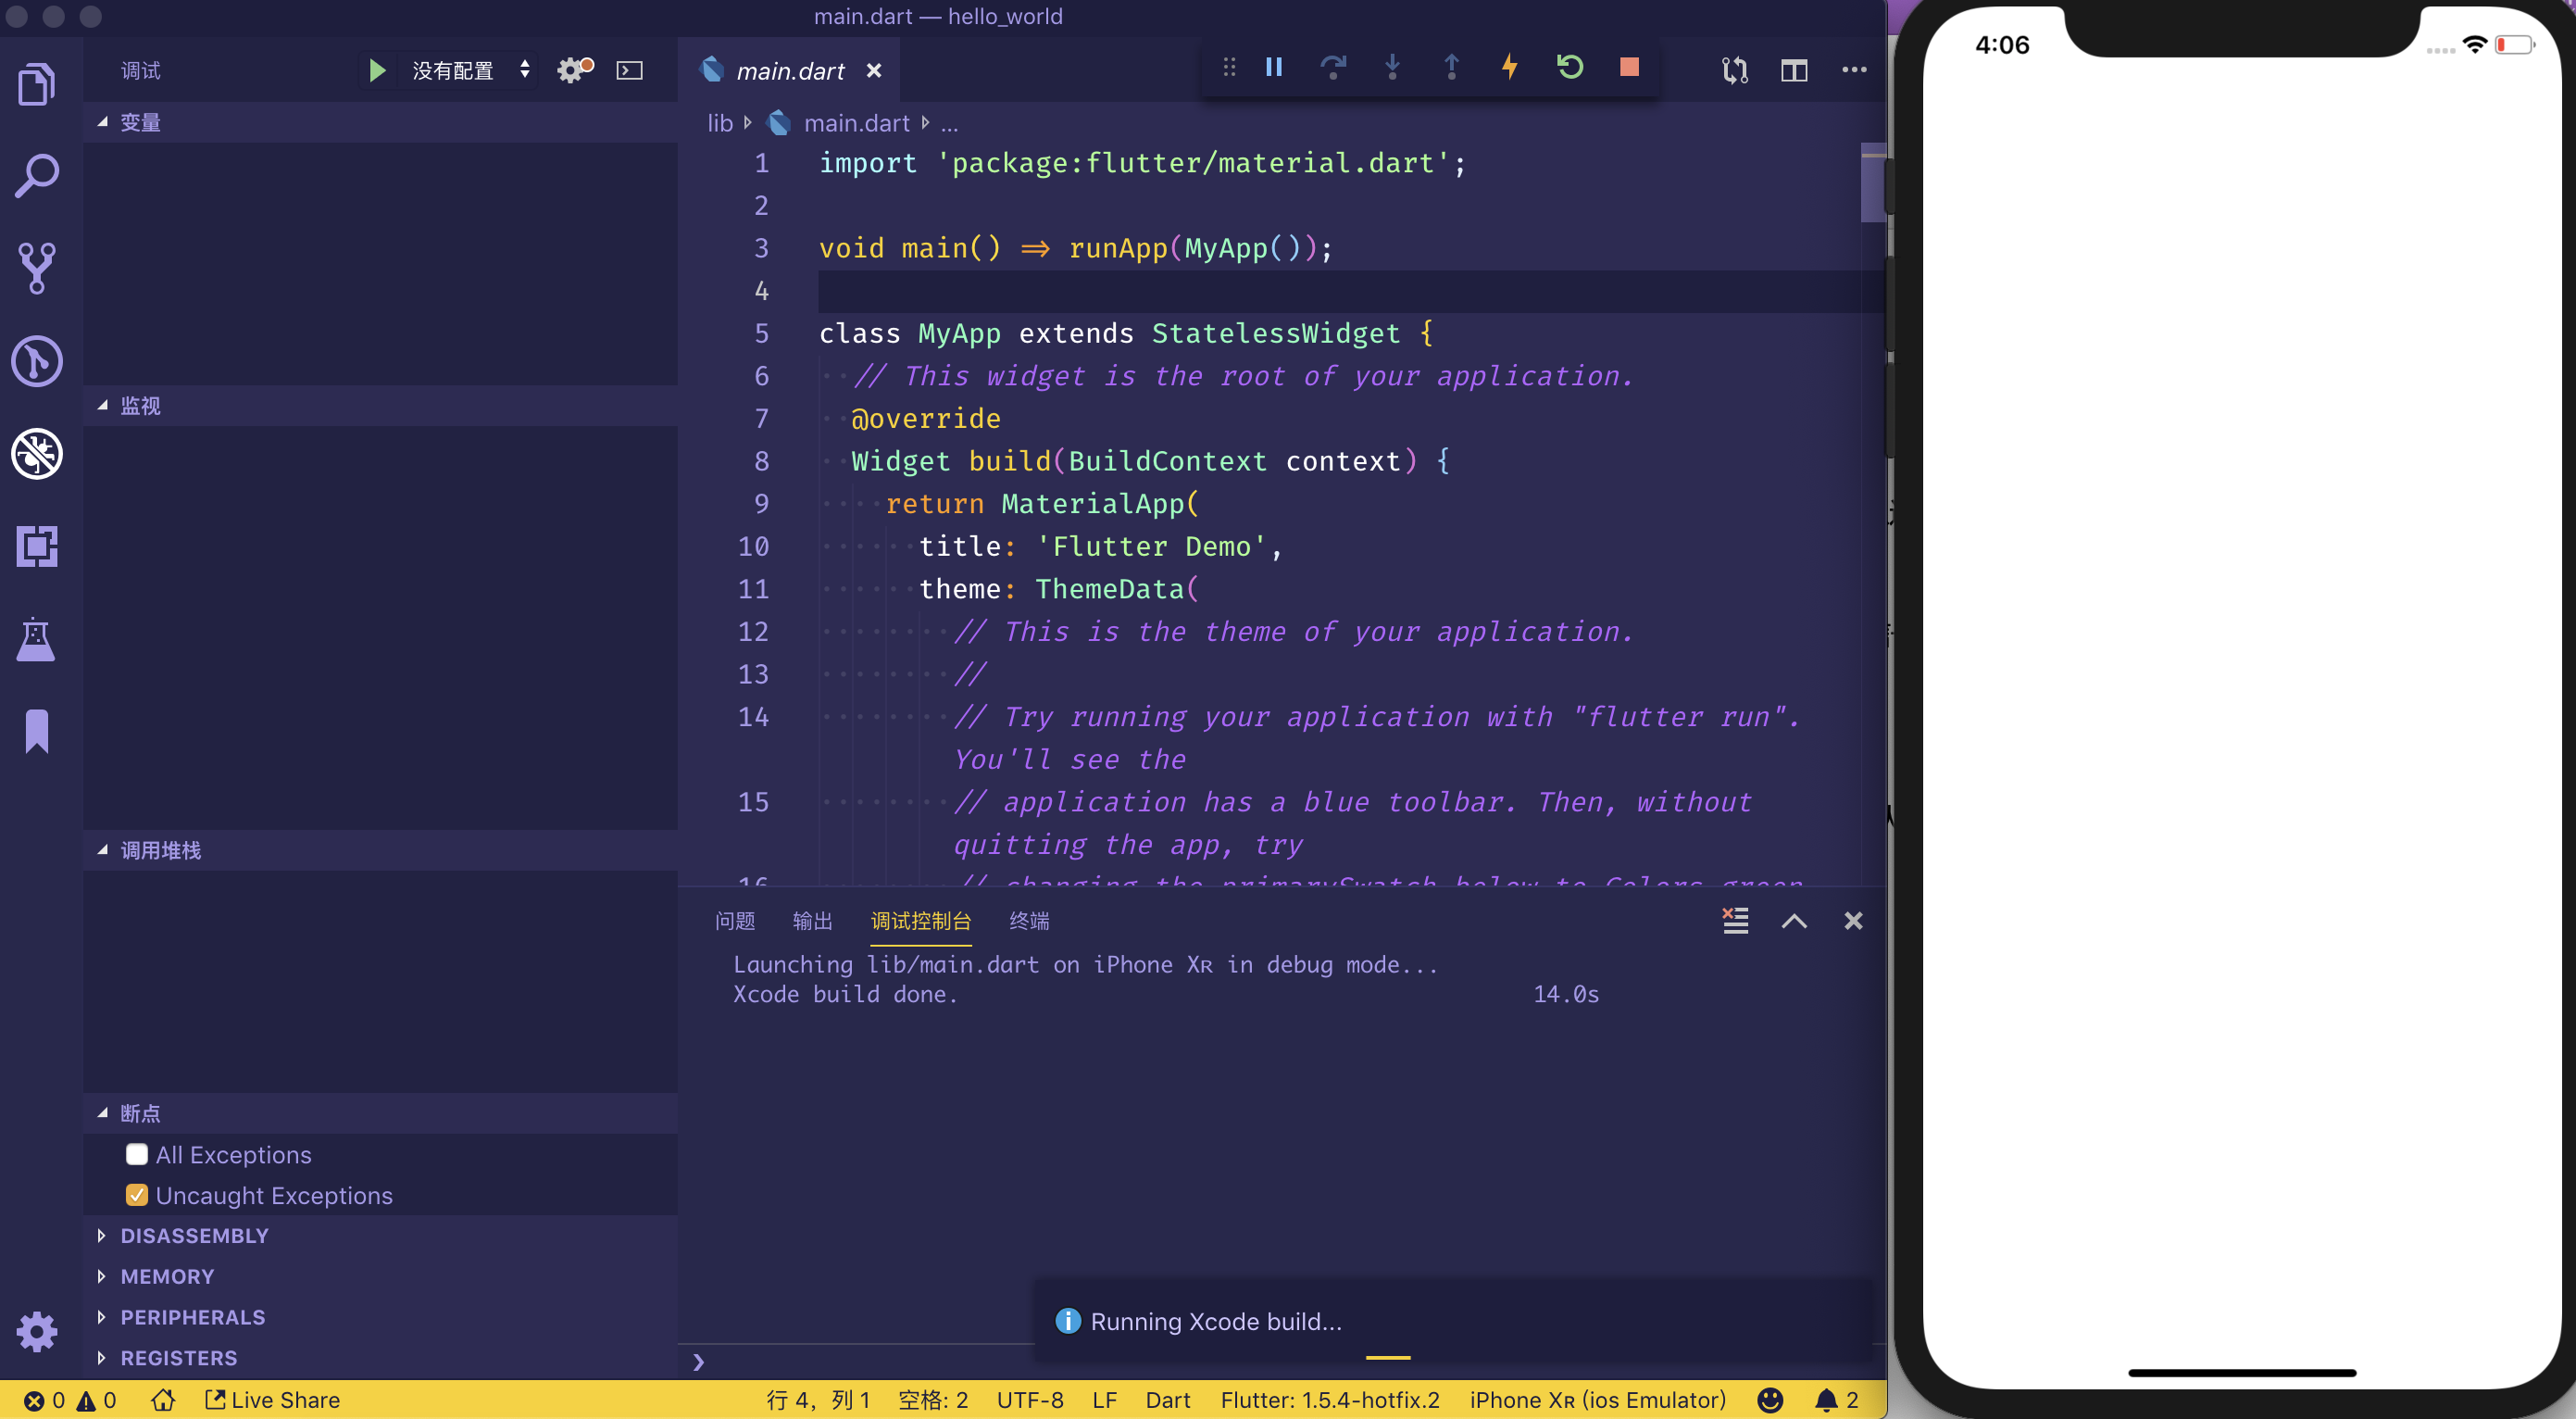Click on line 3 in the editor gutter
The image size is (2576, 1419).
(758, 246)
